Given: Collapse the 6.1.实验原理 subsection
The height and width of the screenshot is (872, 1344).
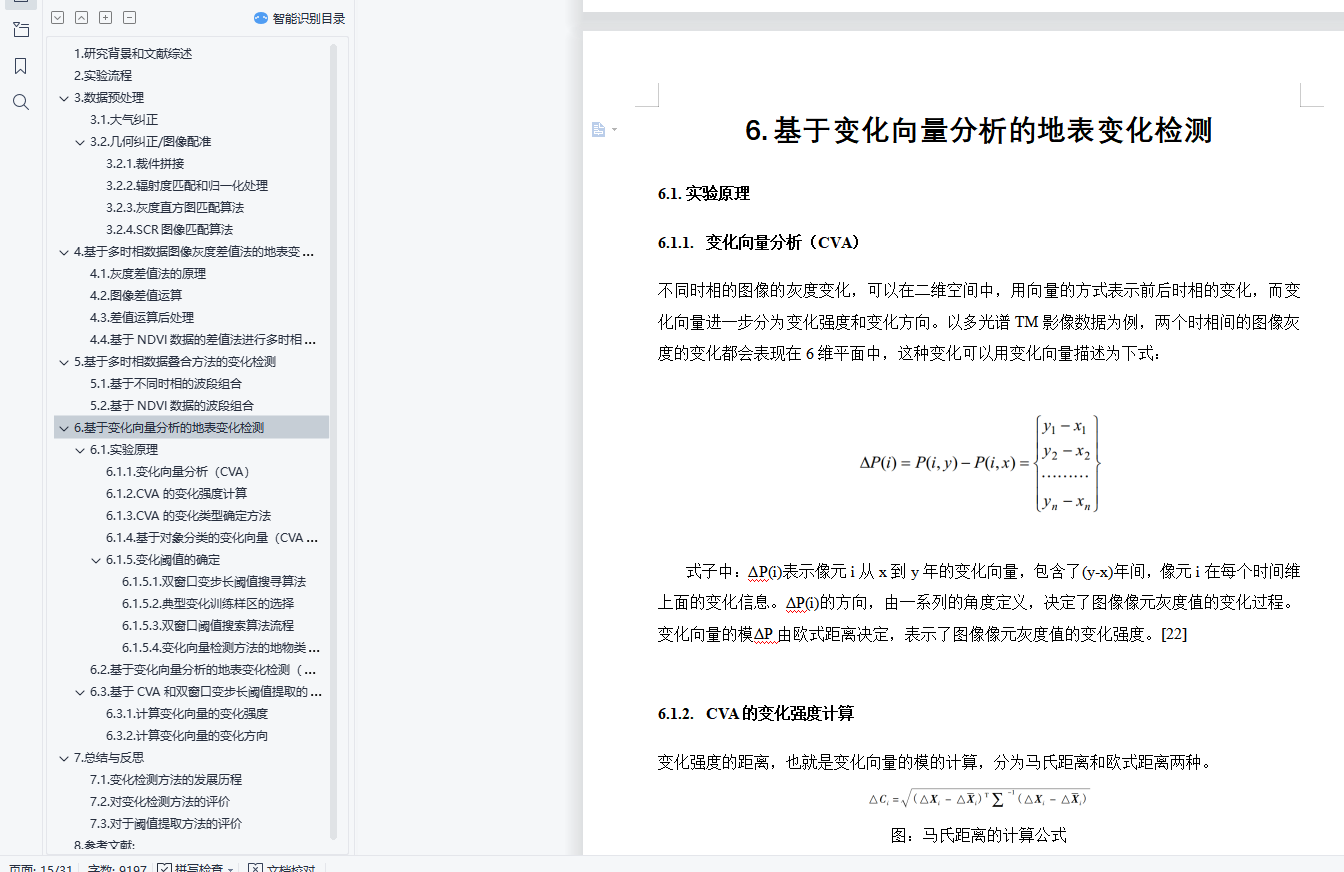Looking at the screenshot, I should pos(80,450).
